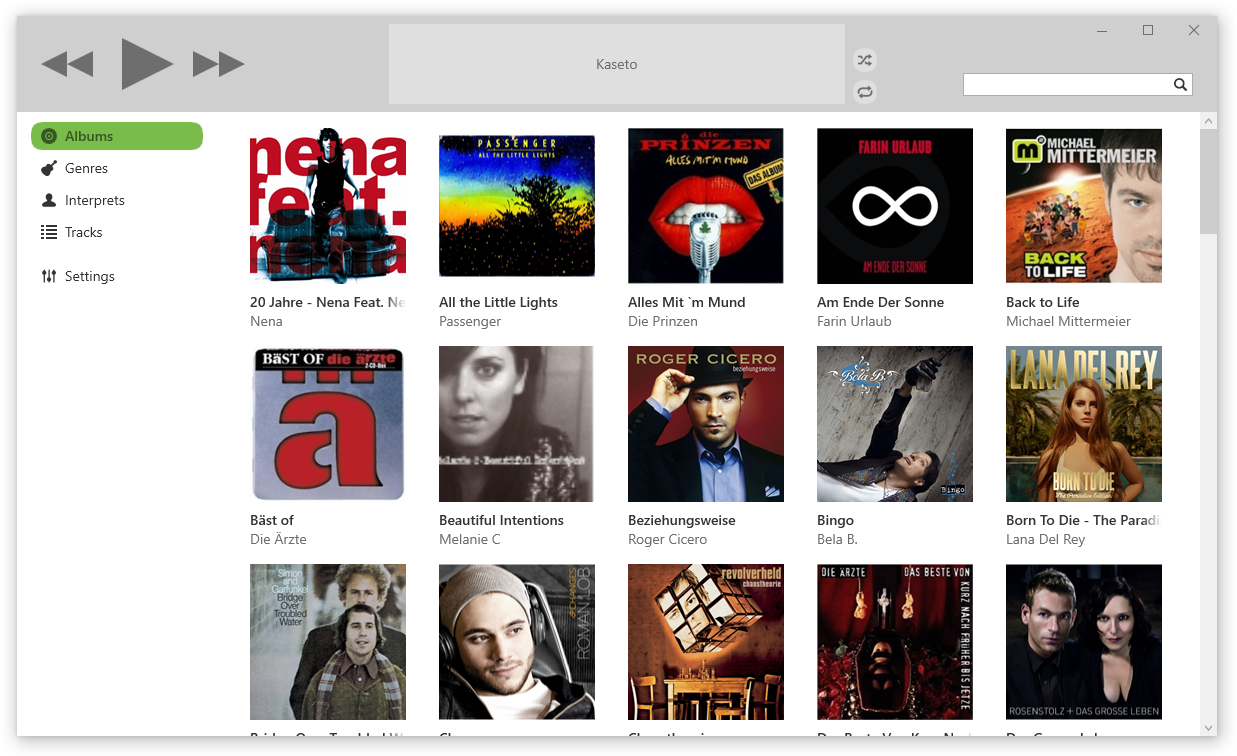
Task: Open the Back to Life album cover
Action: tap(1084, 206)
